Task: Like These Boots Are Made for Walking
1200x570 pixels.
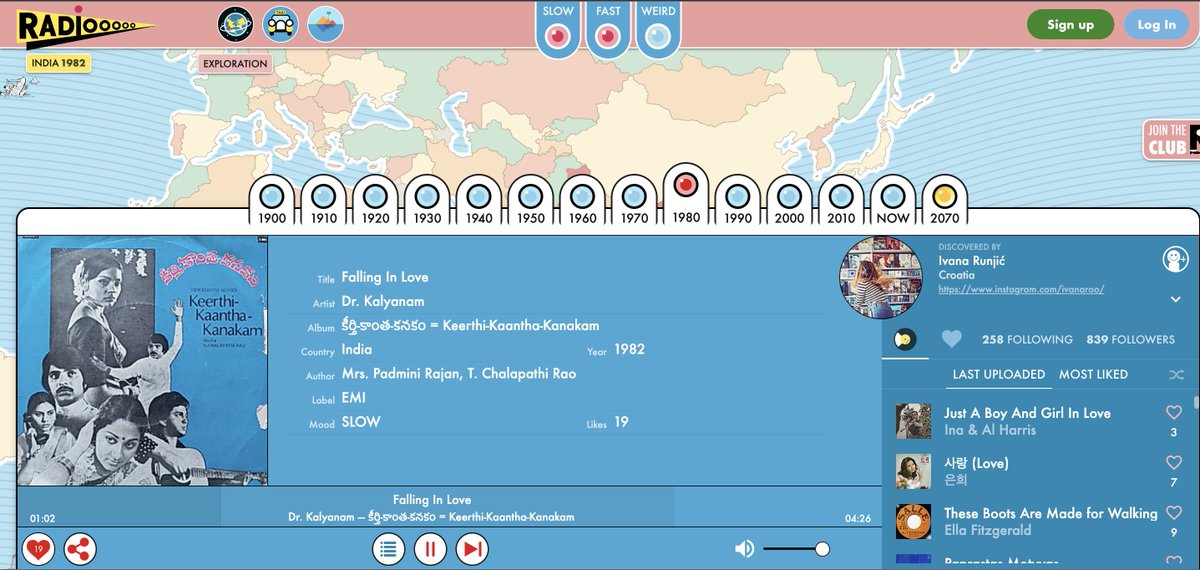Action: (1174, 513)
